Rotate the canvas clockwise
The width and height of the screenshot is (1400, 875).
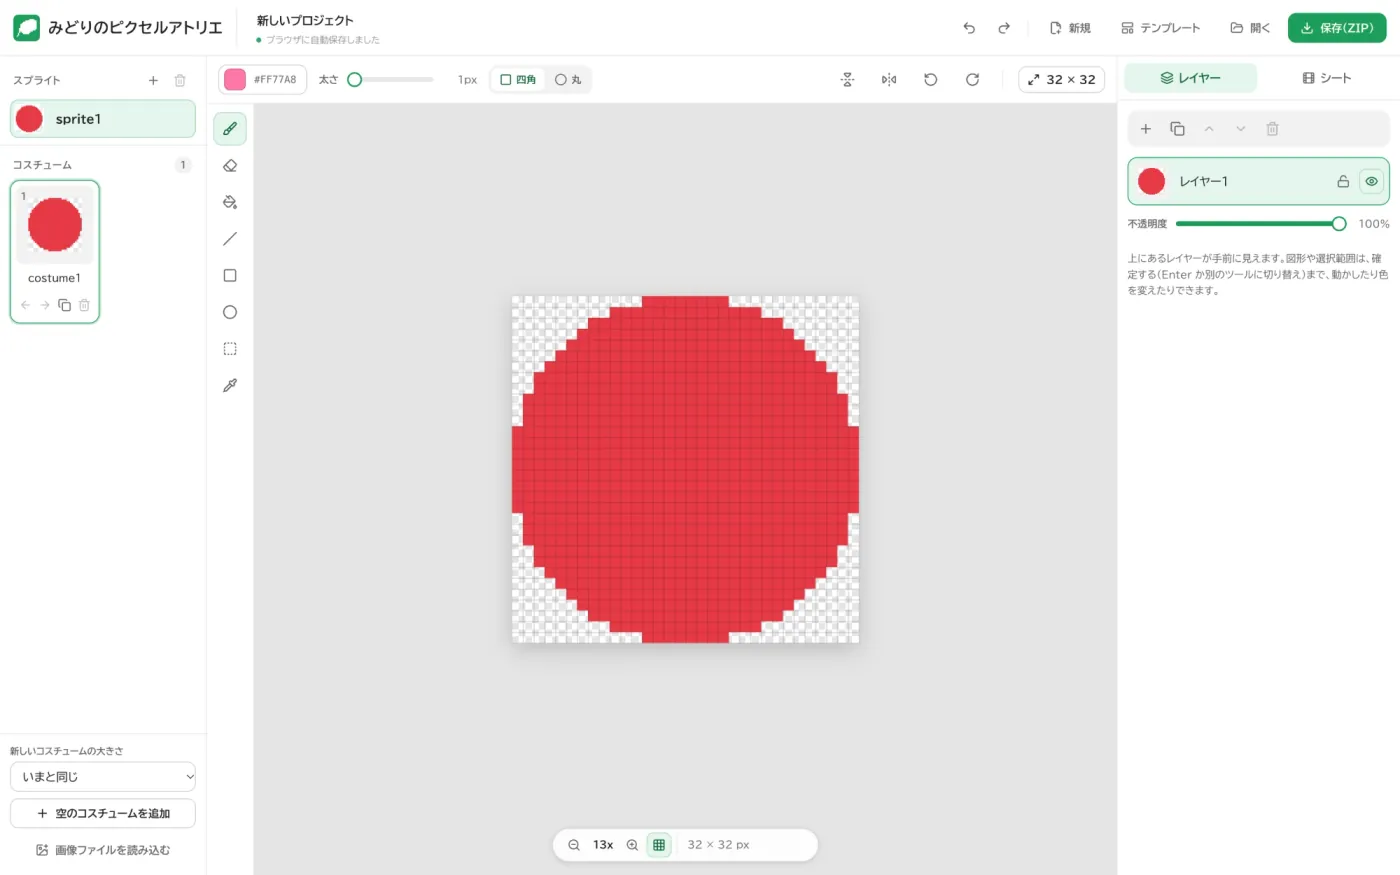pyautogui.click(x=972, y=80)
